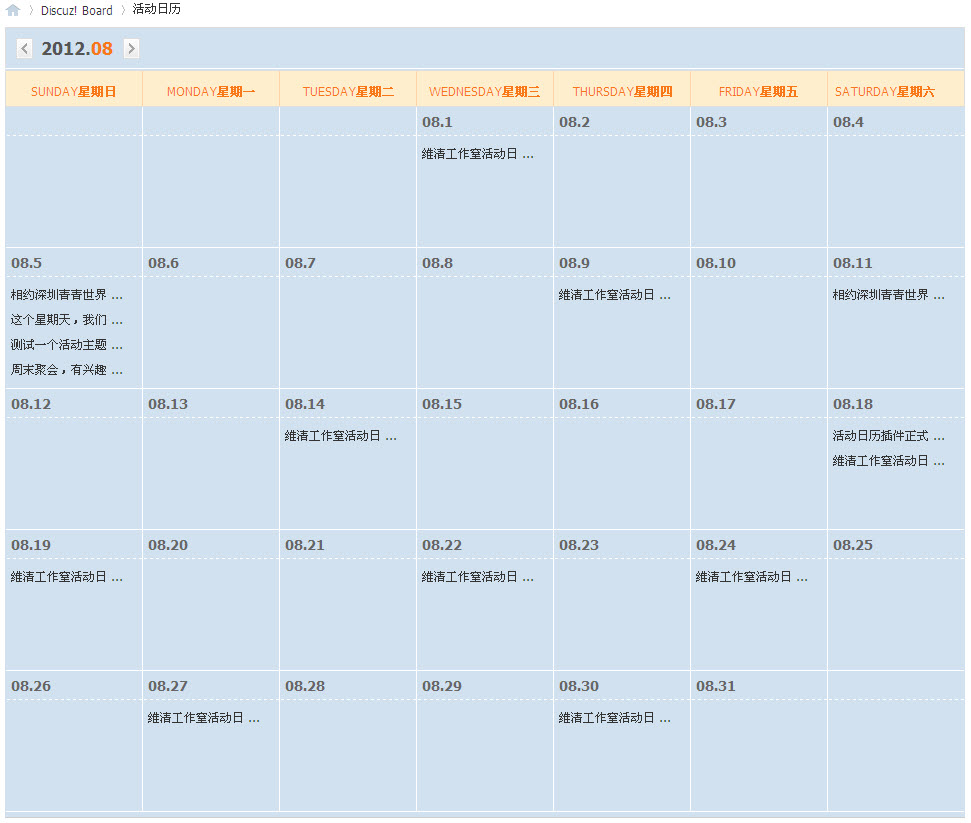The height and width of the screenshot is (823, 971).
Task: Click MONDAY星期一 column header
Action: click(211, 92)
